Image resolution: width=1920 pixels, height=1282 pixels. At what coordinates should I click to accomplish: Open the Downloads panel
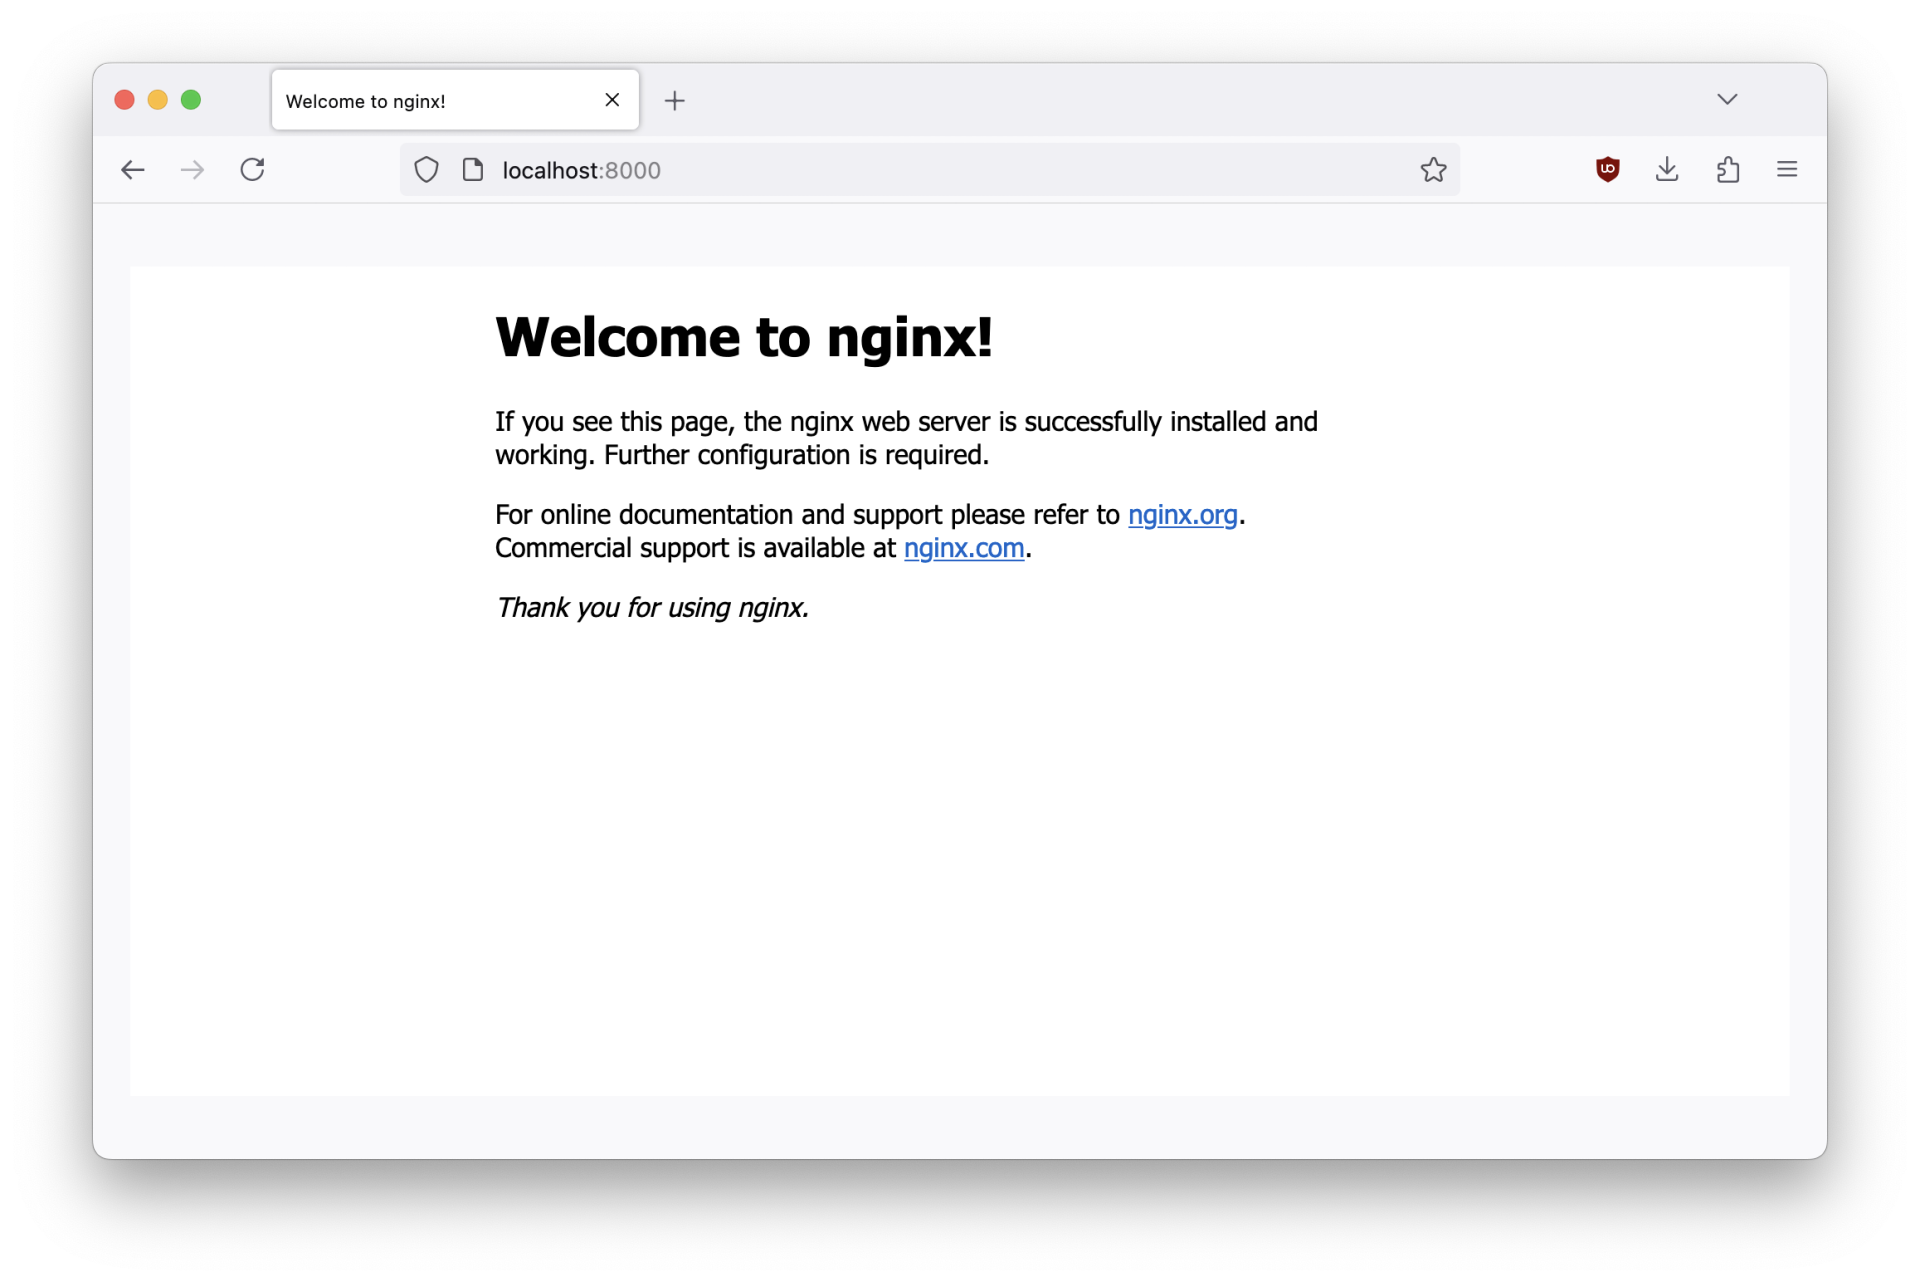[x=1667, y=169]
